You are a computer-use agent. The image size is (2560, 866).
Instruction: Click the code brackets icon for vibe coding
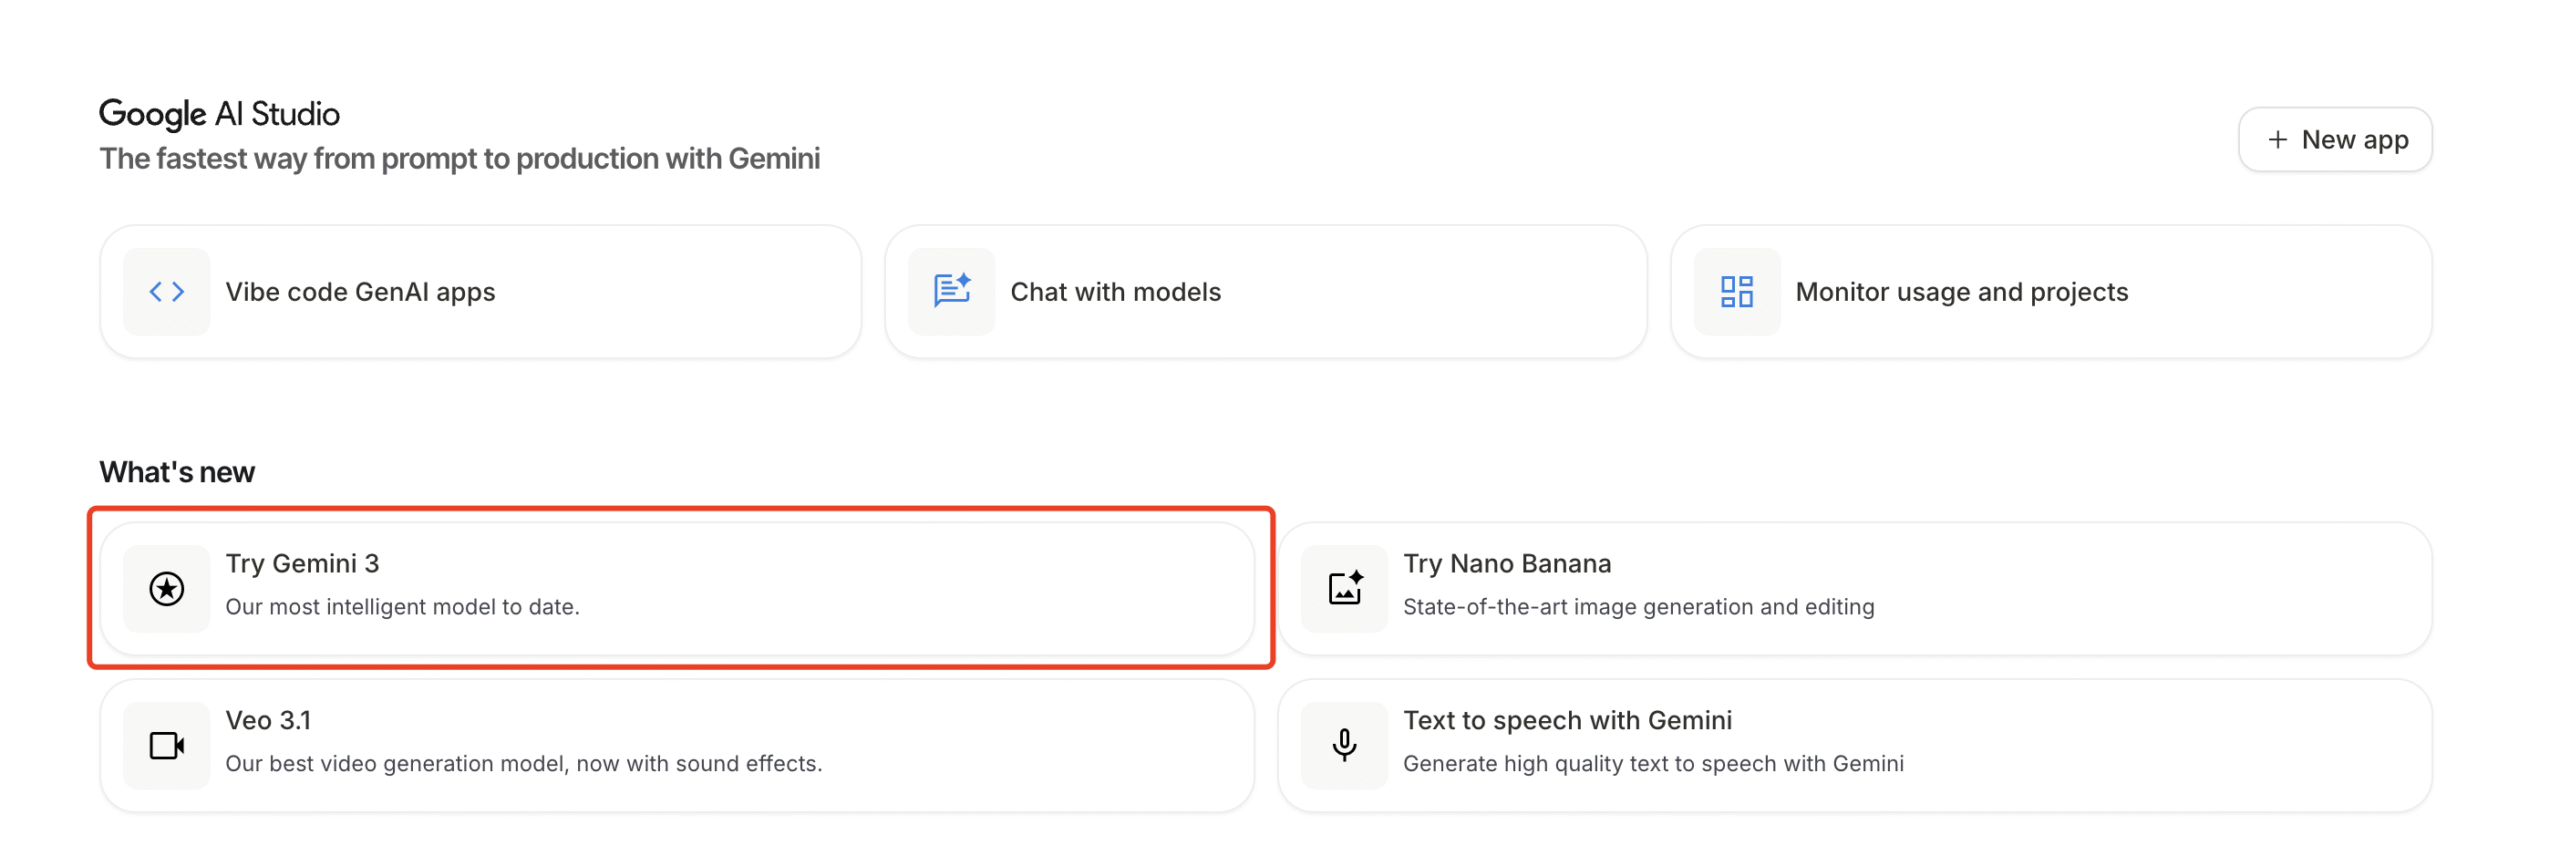click(x=166, y=291)
